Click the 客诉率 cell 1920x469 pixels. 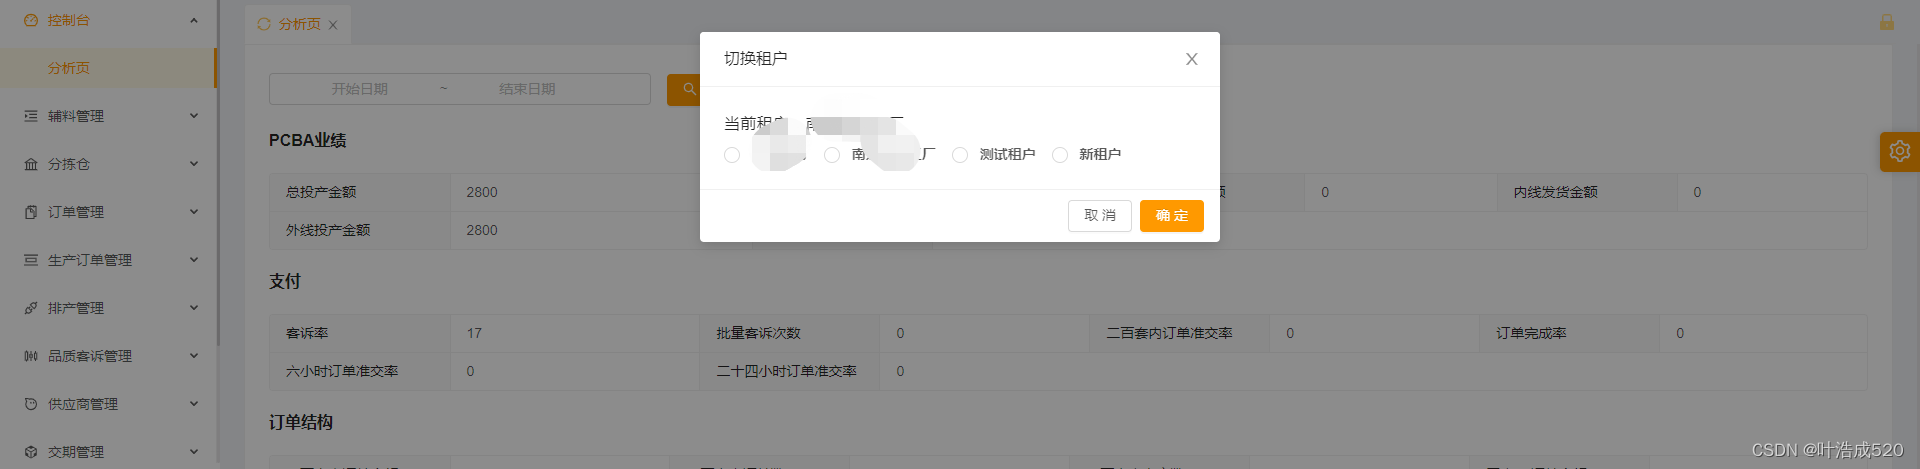coord(360,333)
